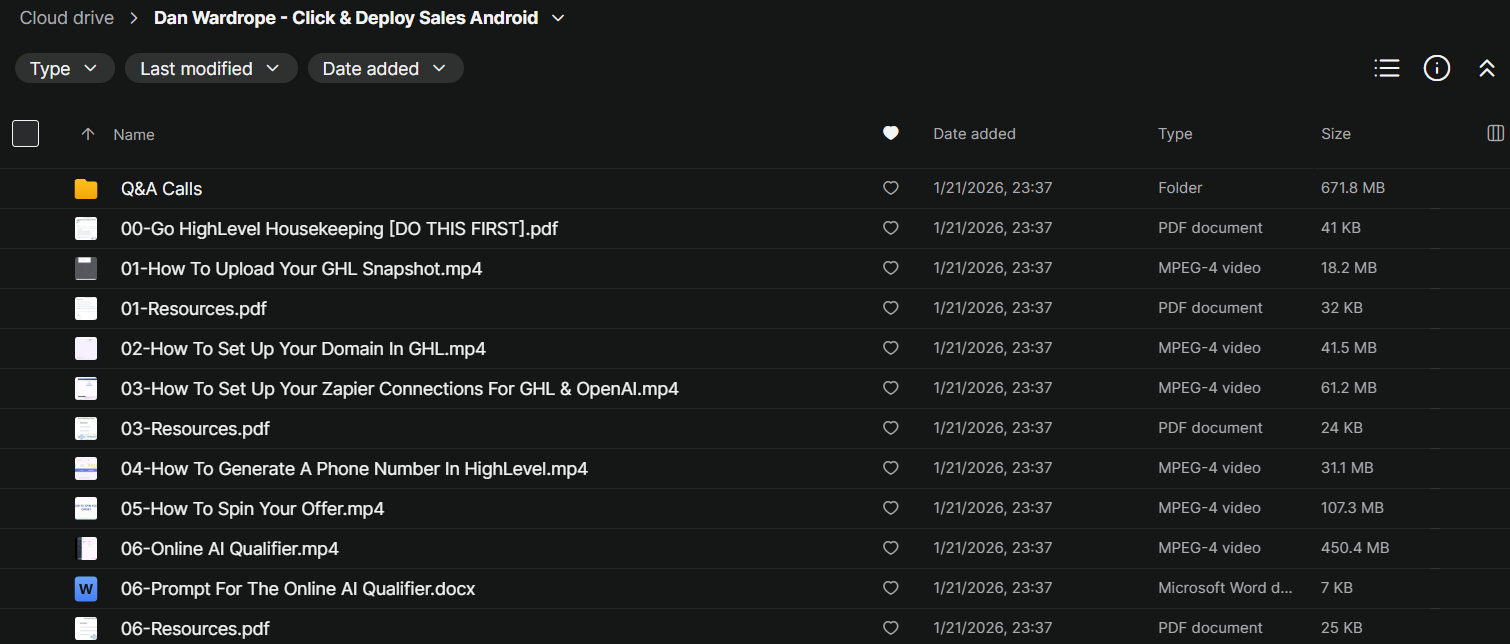Open the info panel icon
Image resolution: width=1510 pixels, height=644 pixels.
coord(1437,68)
